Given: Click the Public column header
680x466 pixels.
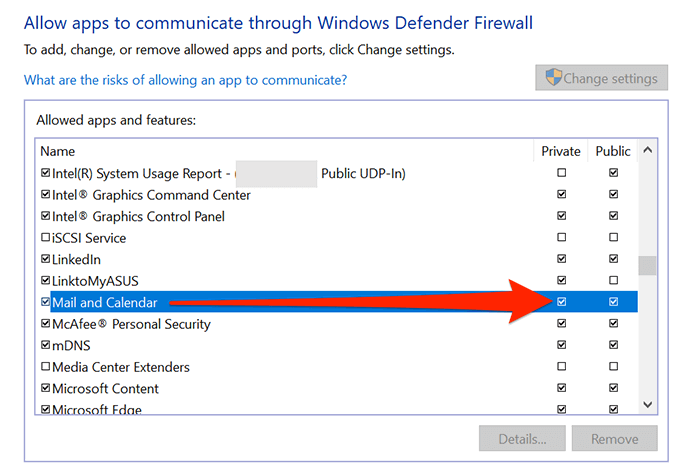Looking at the screenshot, I should [x=612, y=151].
